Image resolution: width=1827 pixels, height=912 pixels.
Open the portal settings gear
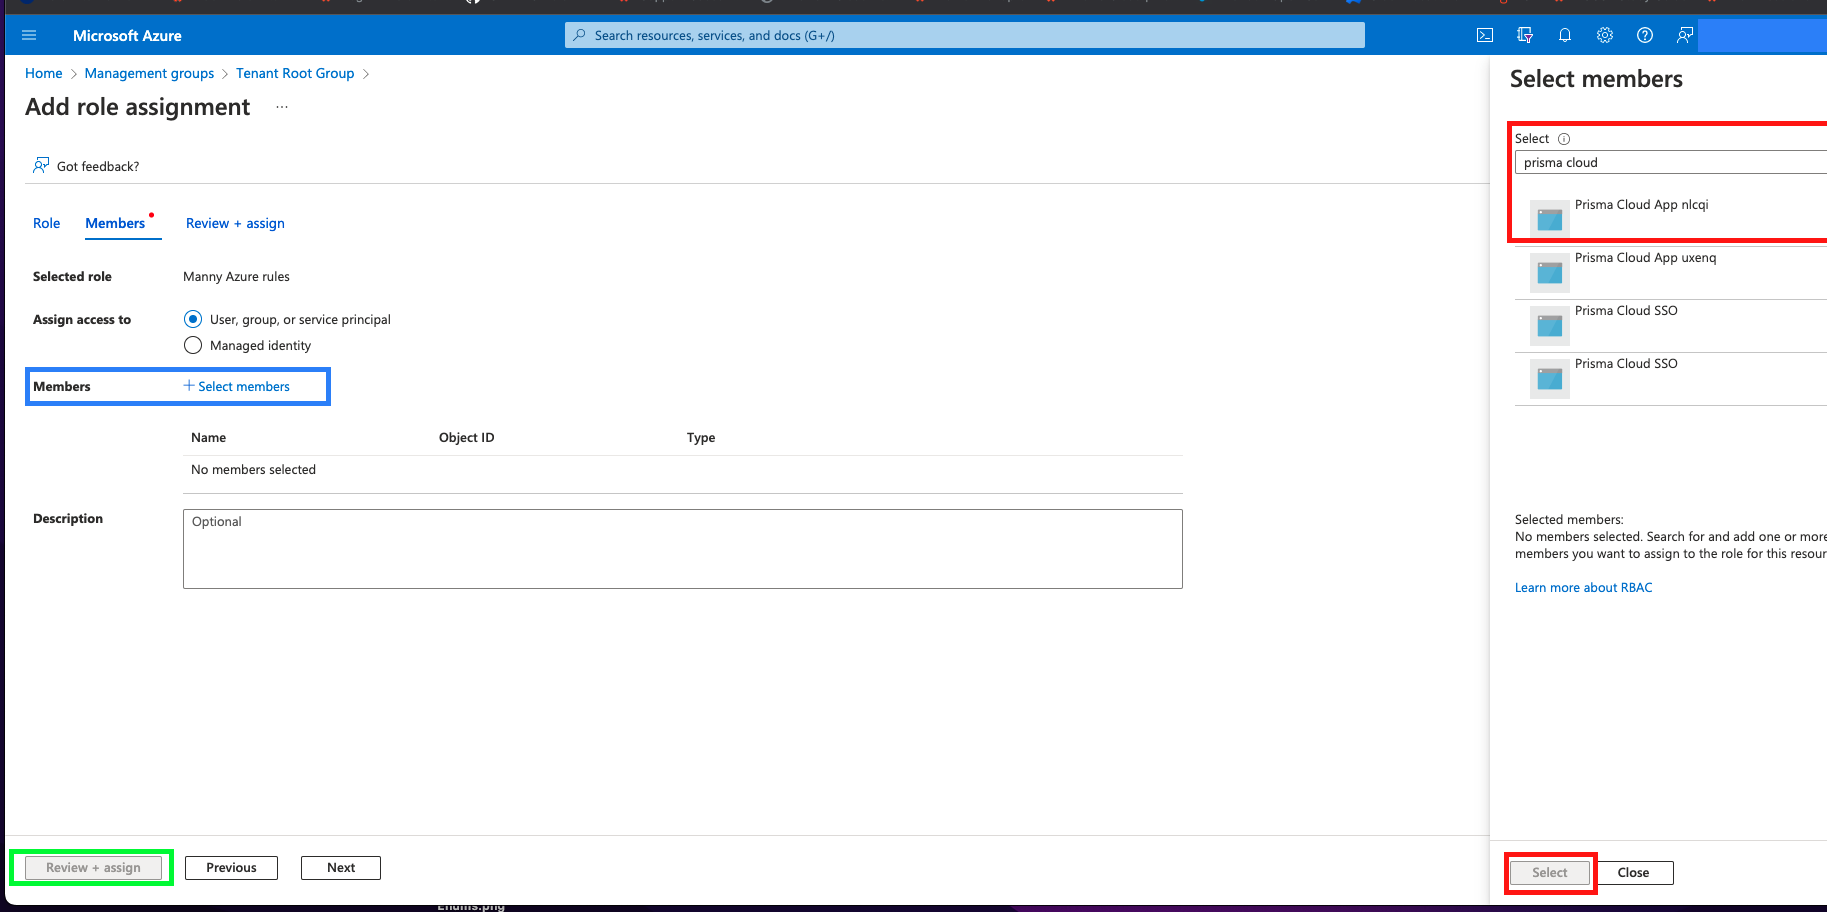pyautogui.click(x=1605, y=34)
